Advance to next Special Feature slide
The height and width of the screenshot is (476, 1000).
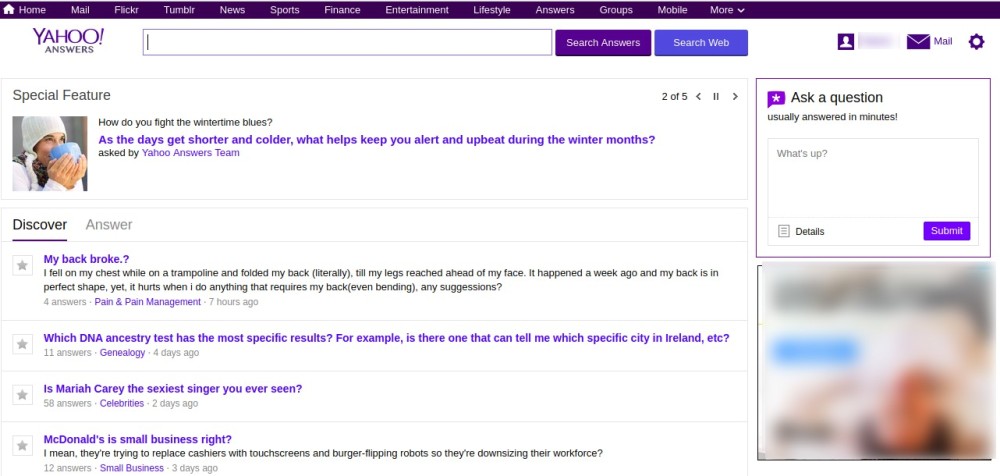click(735, 96)
